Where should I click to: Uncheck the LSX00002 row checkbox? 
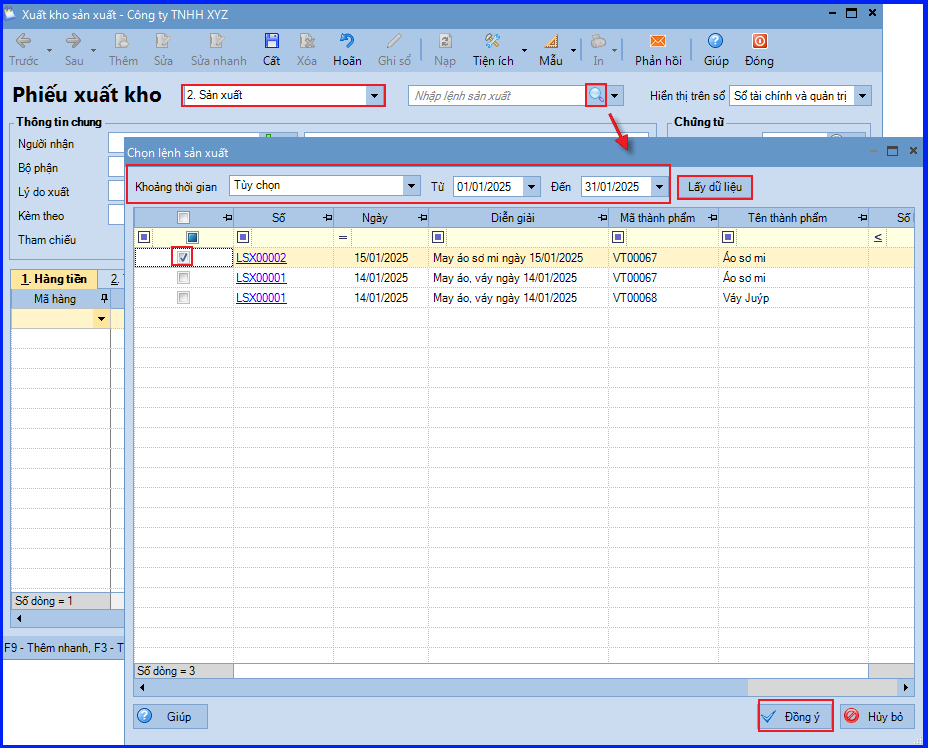pos(183,257)
